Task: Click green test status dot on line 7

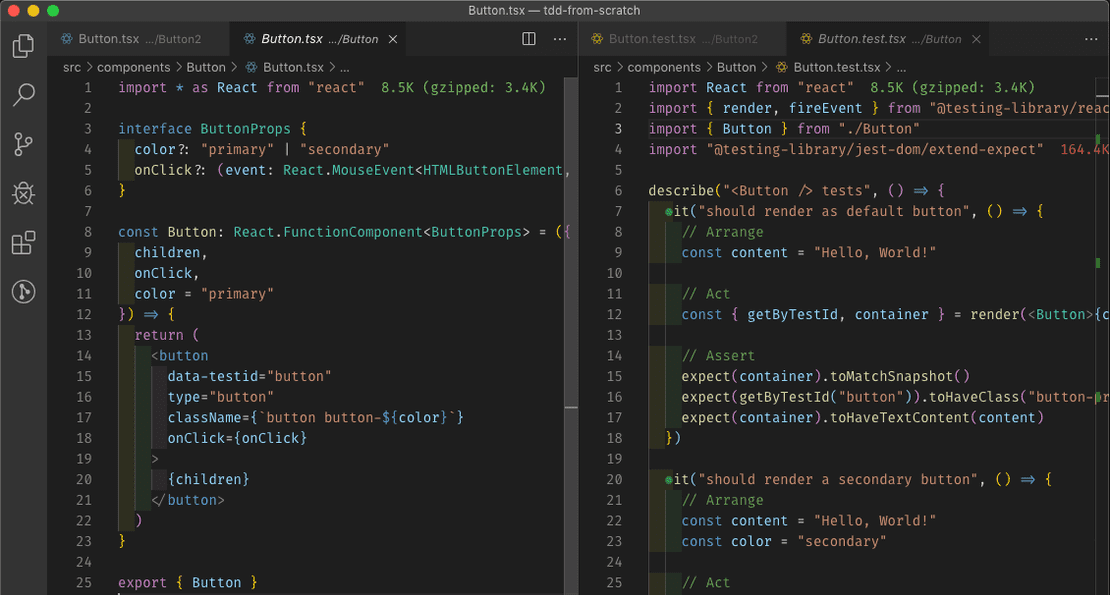Action: tap(668, 212)
